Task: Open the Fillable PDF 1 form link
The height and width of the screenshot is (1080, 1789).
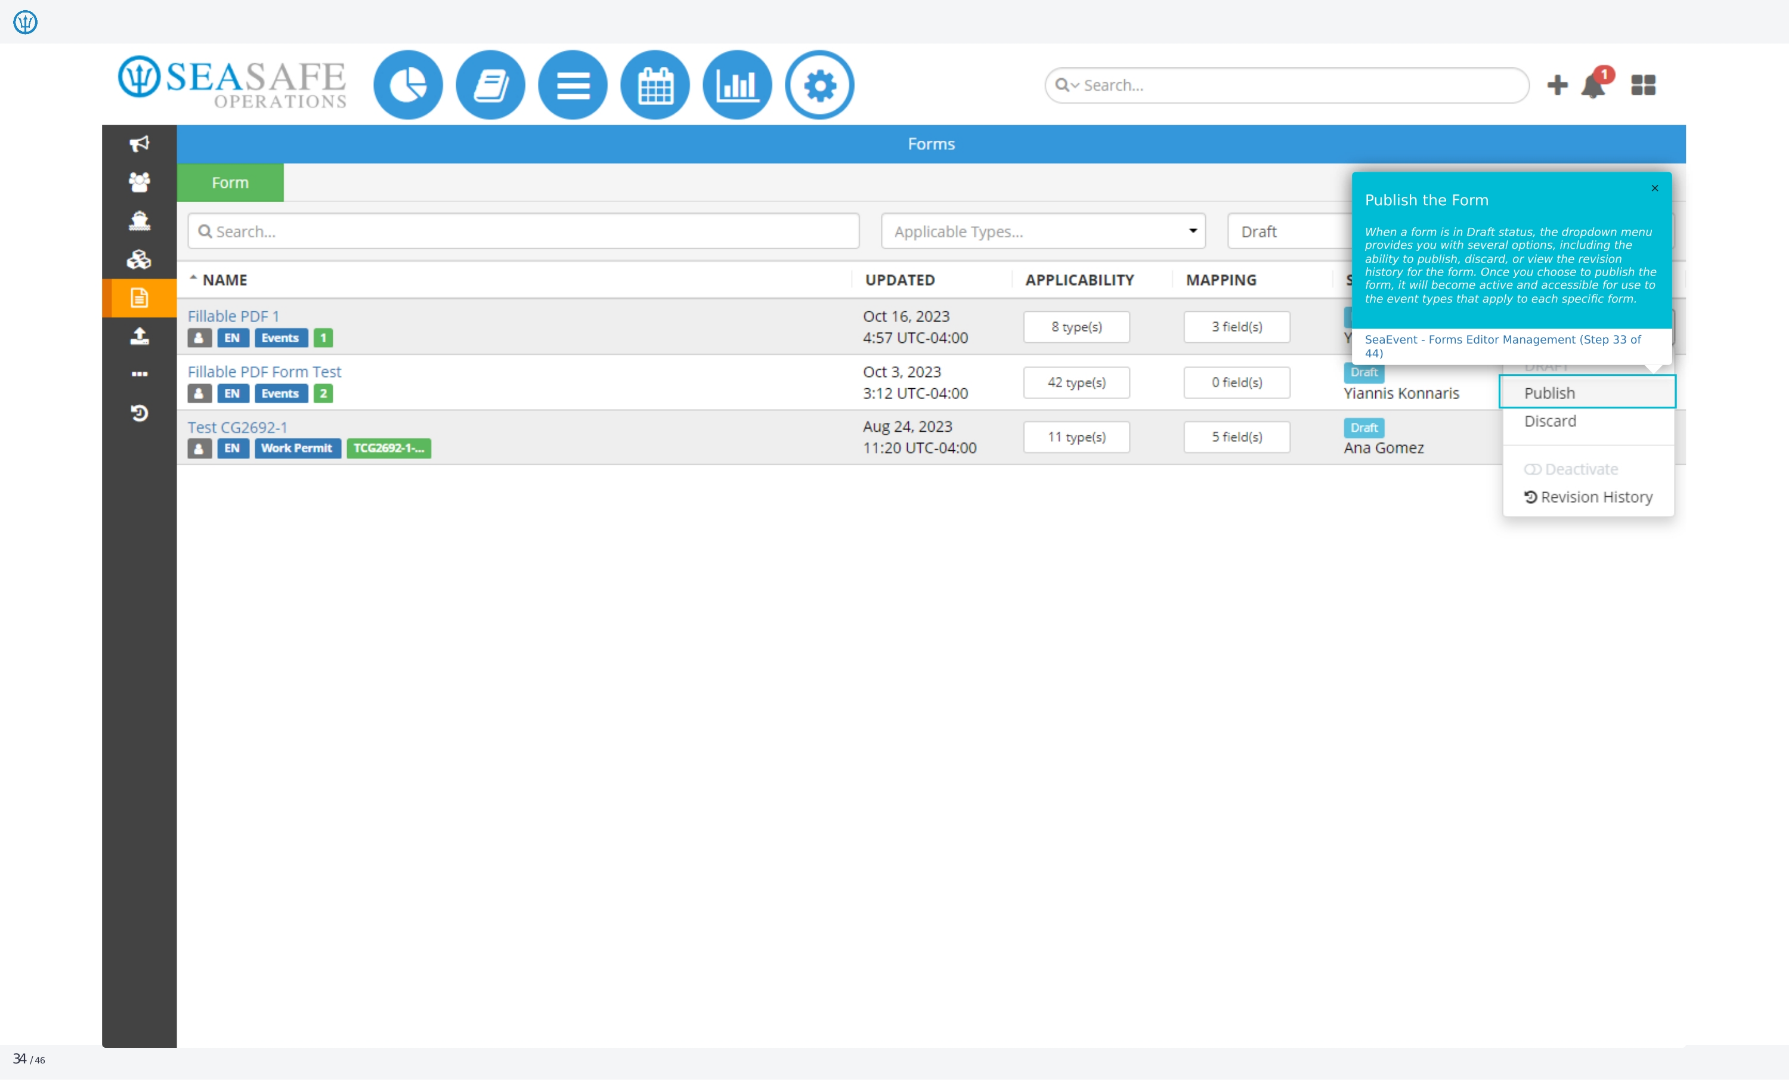Action: tap(234, 316)
